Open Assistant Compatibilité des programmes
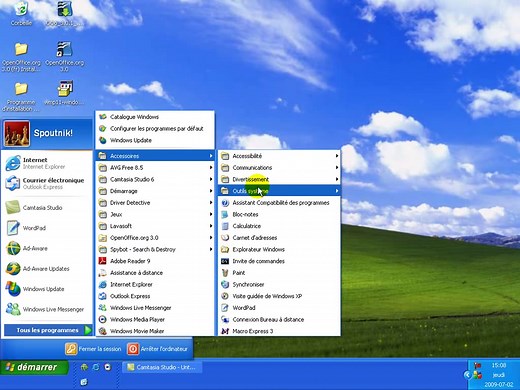Screen dimensions: 520x390 tap(279, 203)
